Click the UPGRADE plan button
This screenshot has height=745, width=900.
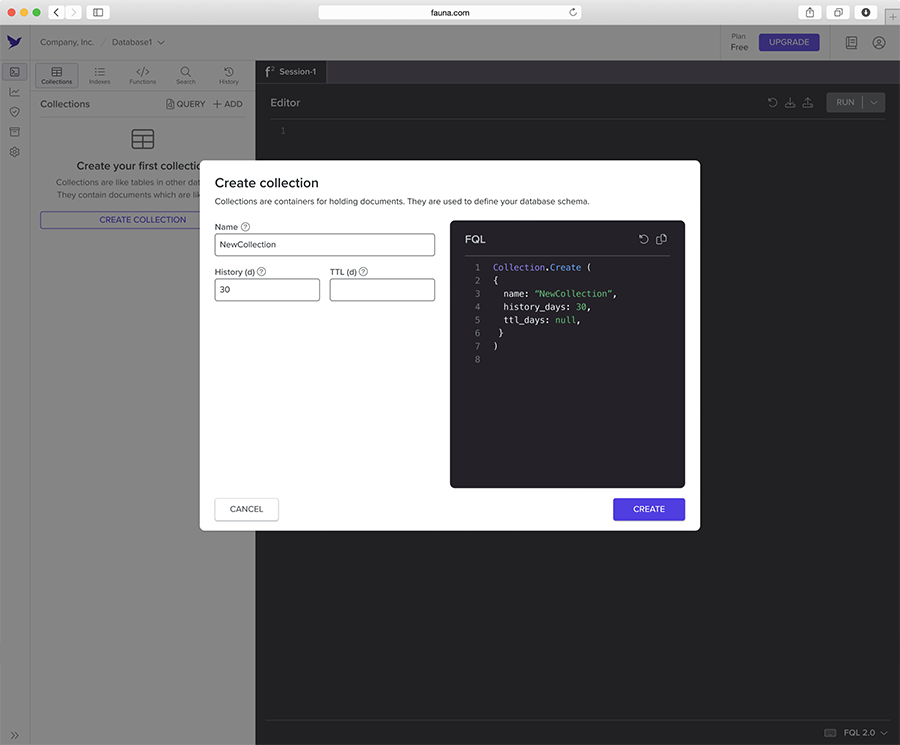[789, 43]
